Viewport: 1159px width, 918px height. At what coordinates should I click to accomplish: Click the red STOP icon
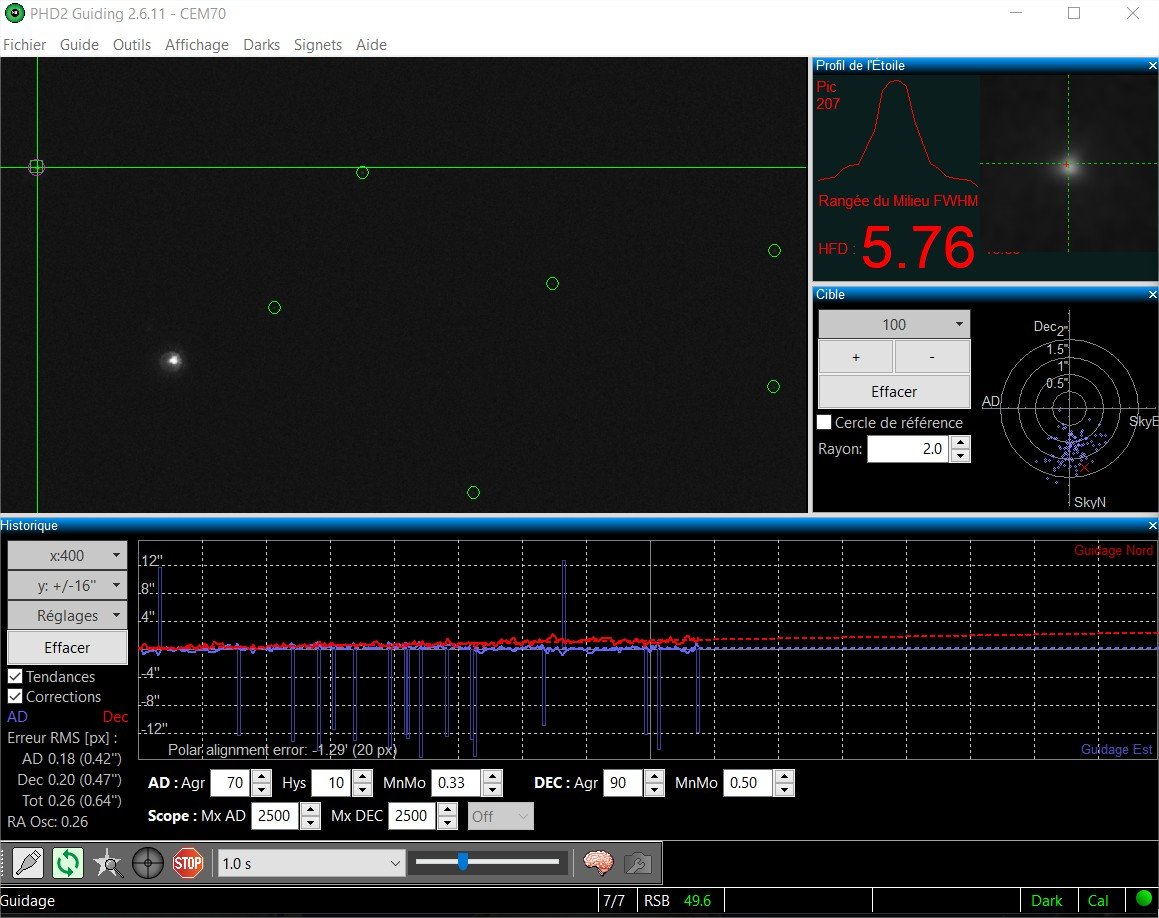(188, 863)
